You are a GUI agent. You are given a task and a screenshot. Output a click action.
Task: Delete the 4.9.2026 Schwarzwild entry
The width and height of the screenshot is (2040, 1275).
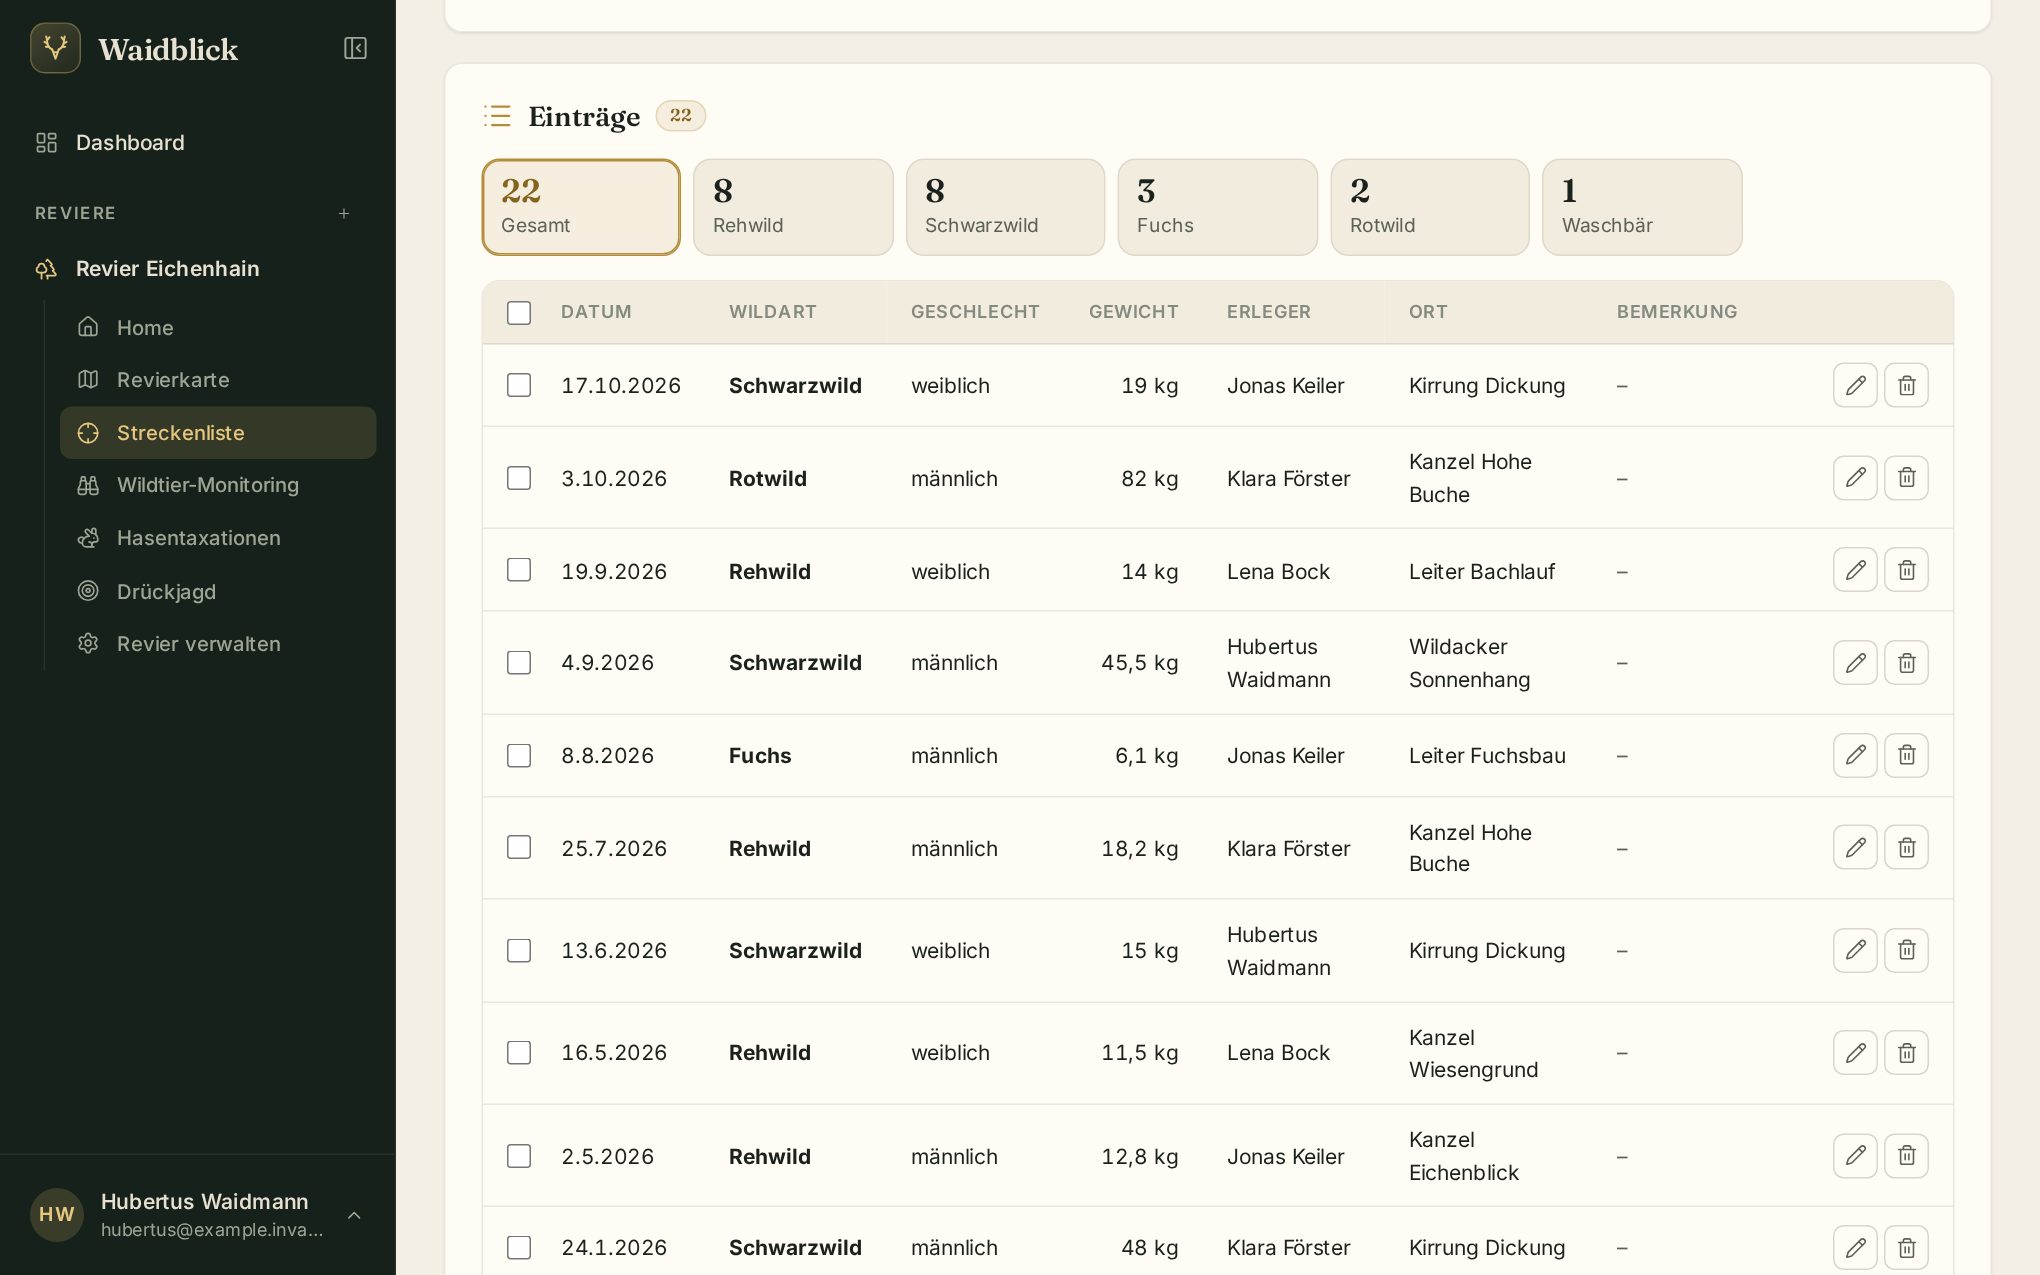pos(1906,662)
